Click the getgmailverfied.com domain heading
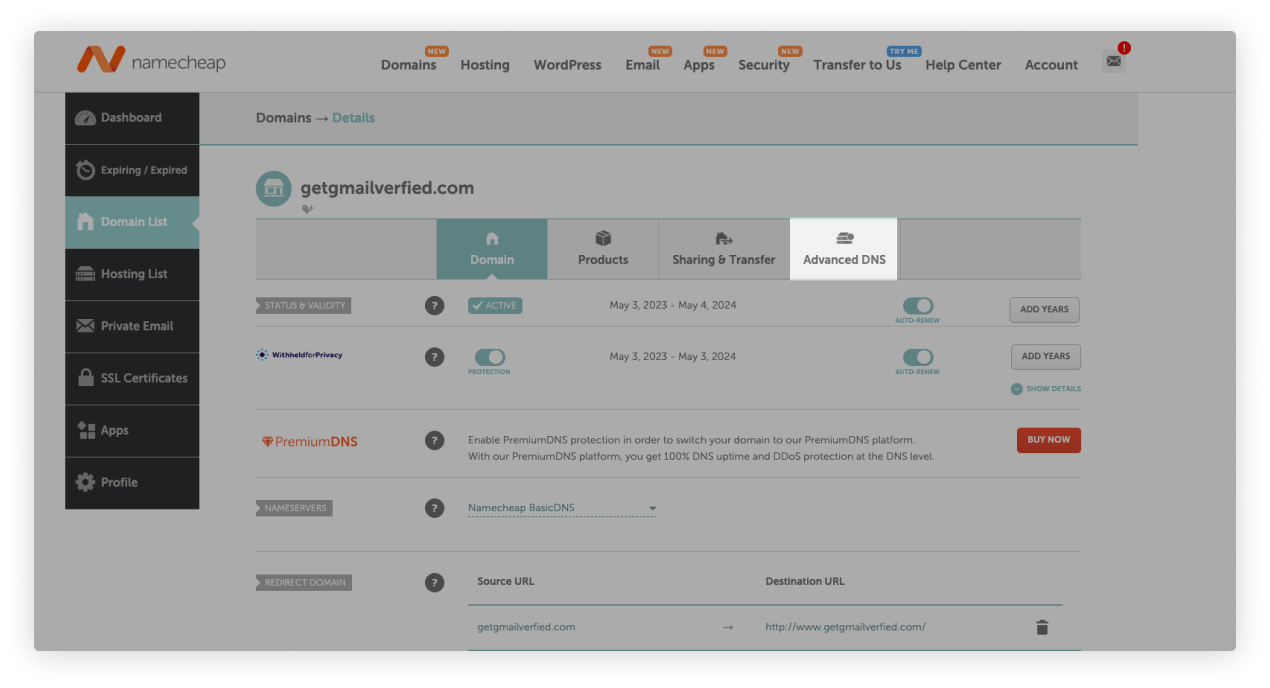Screen dimensions: 1270x688 (x=387, y=188)
